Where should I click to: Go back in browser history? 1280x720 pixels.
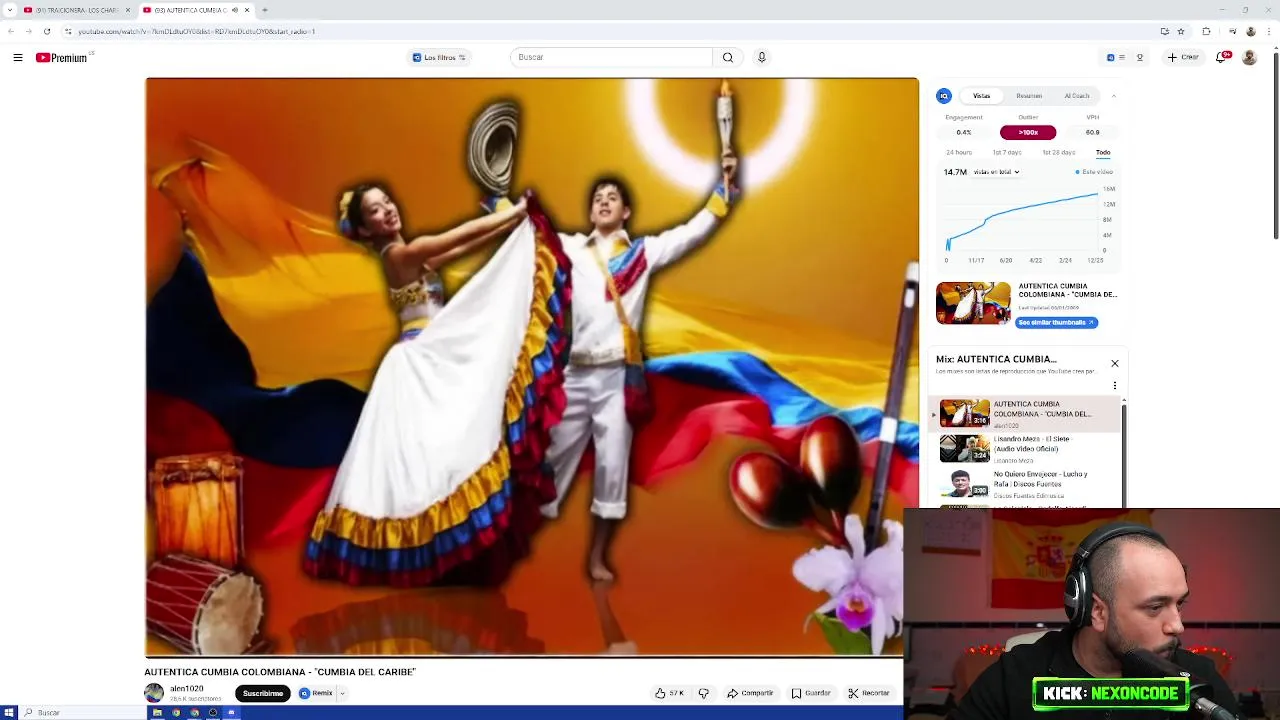click(x=11, y=31)
